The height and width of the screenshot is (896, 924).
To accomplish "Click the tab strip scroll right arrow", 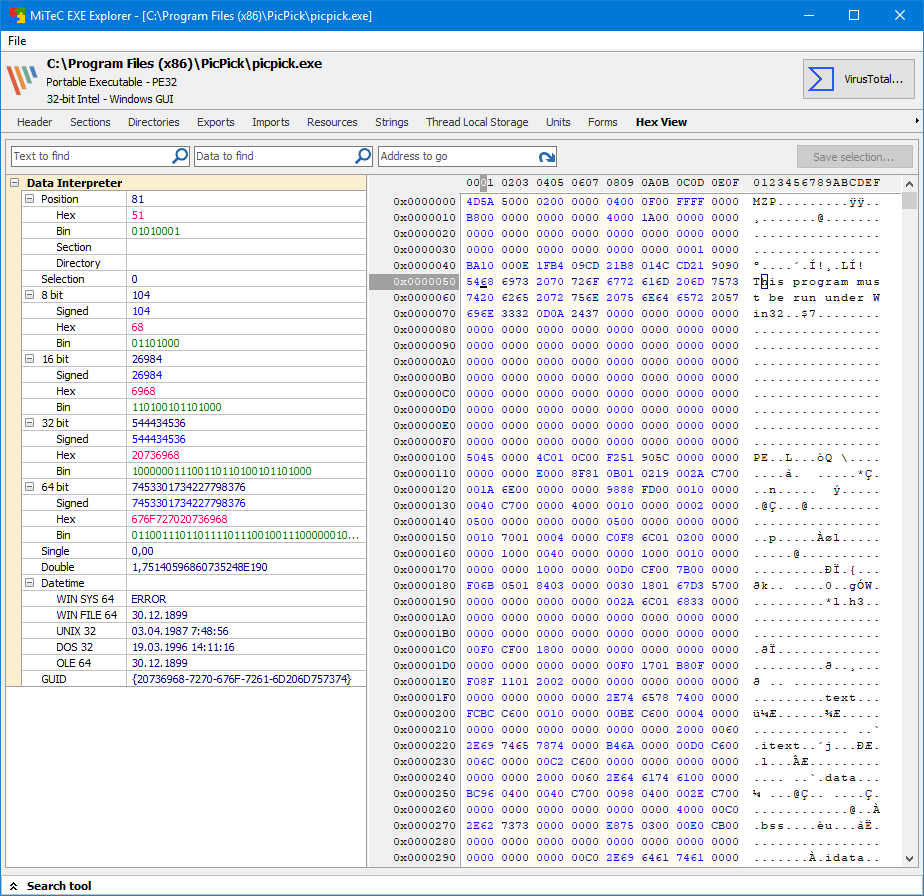I will (x=916, y=121).
